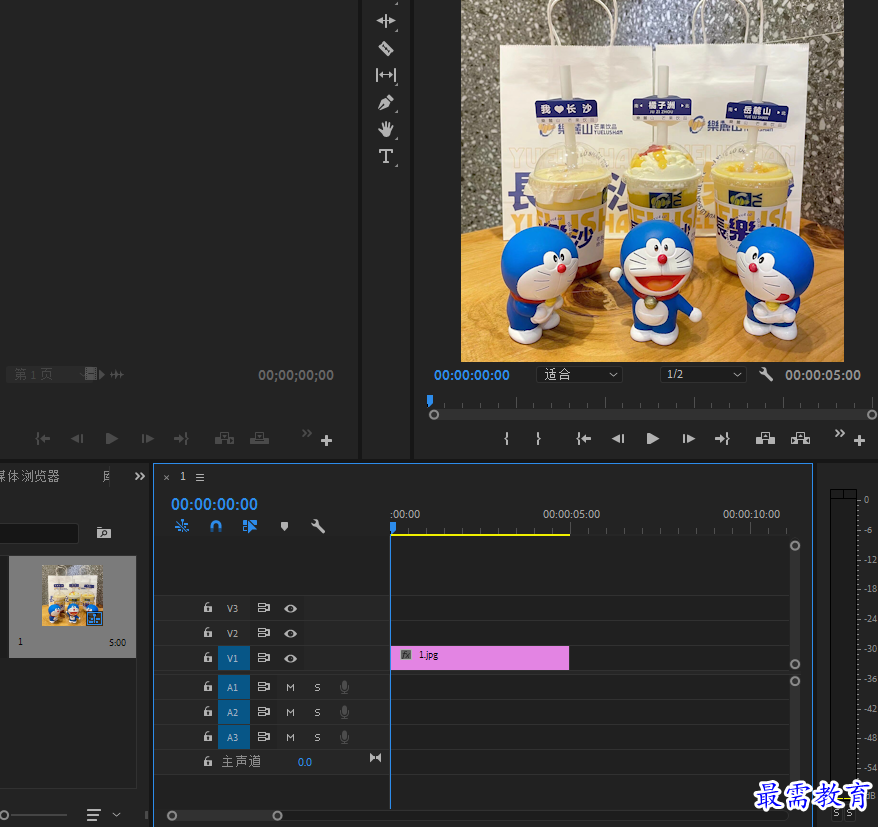
Task: Toggle track targeting for V1
Action: [x=233, y=658]
